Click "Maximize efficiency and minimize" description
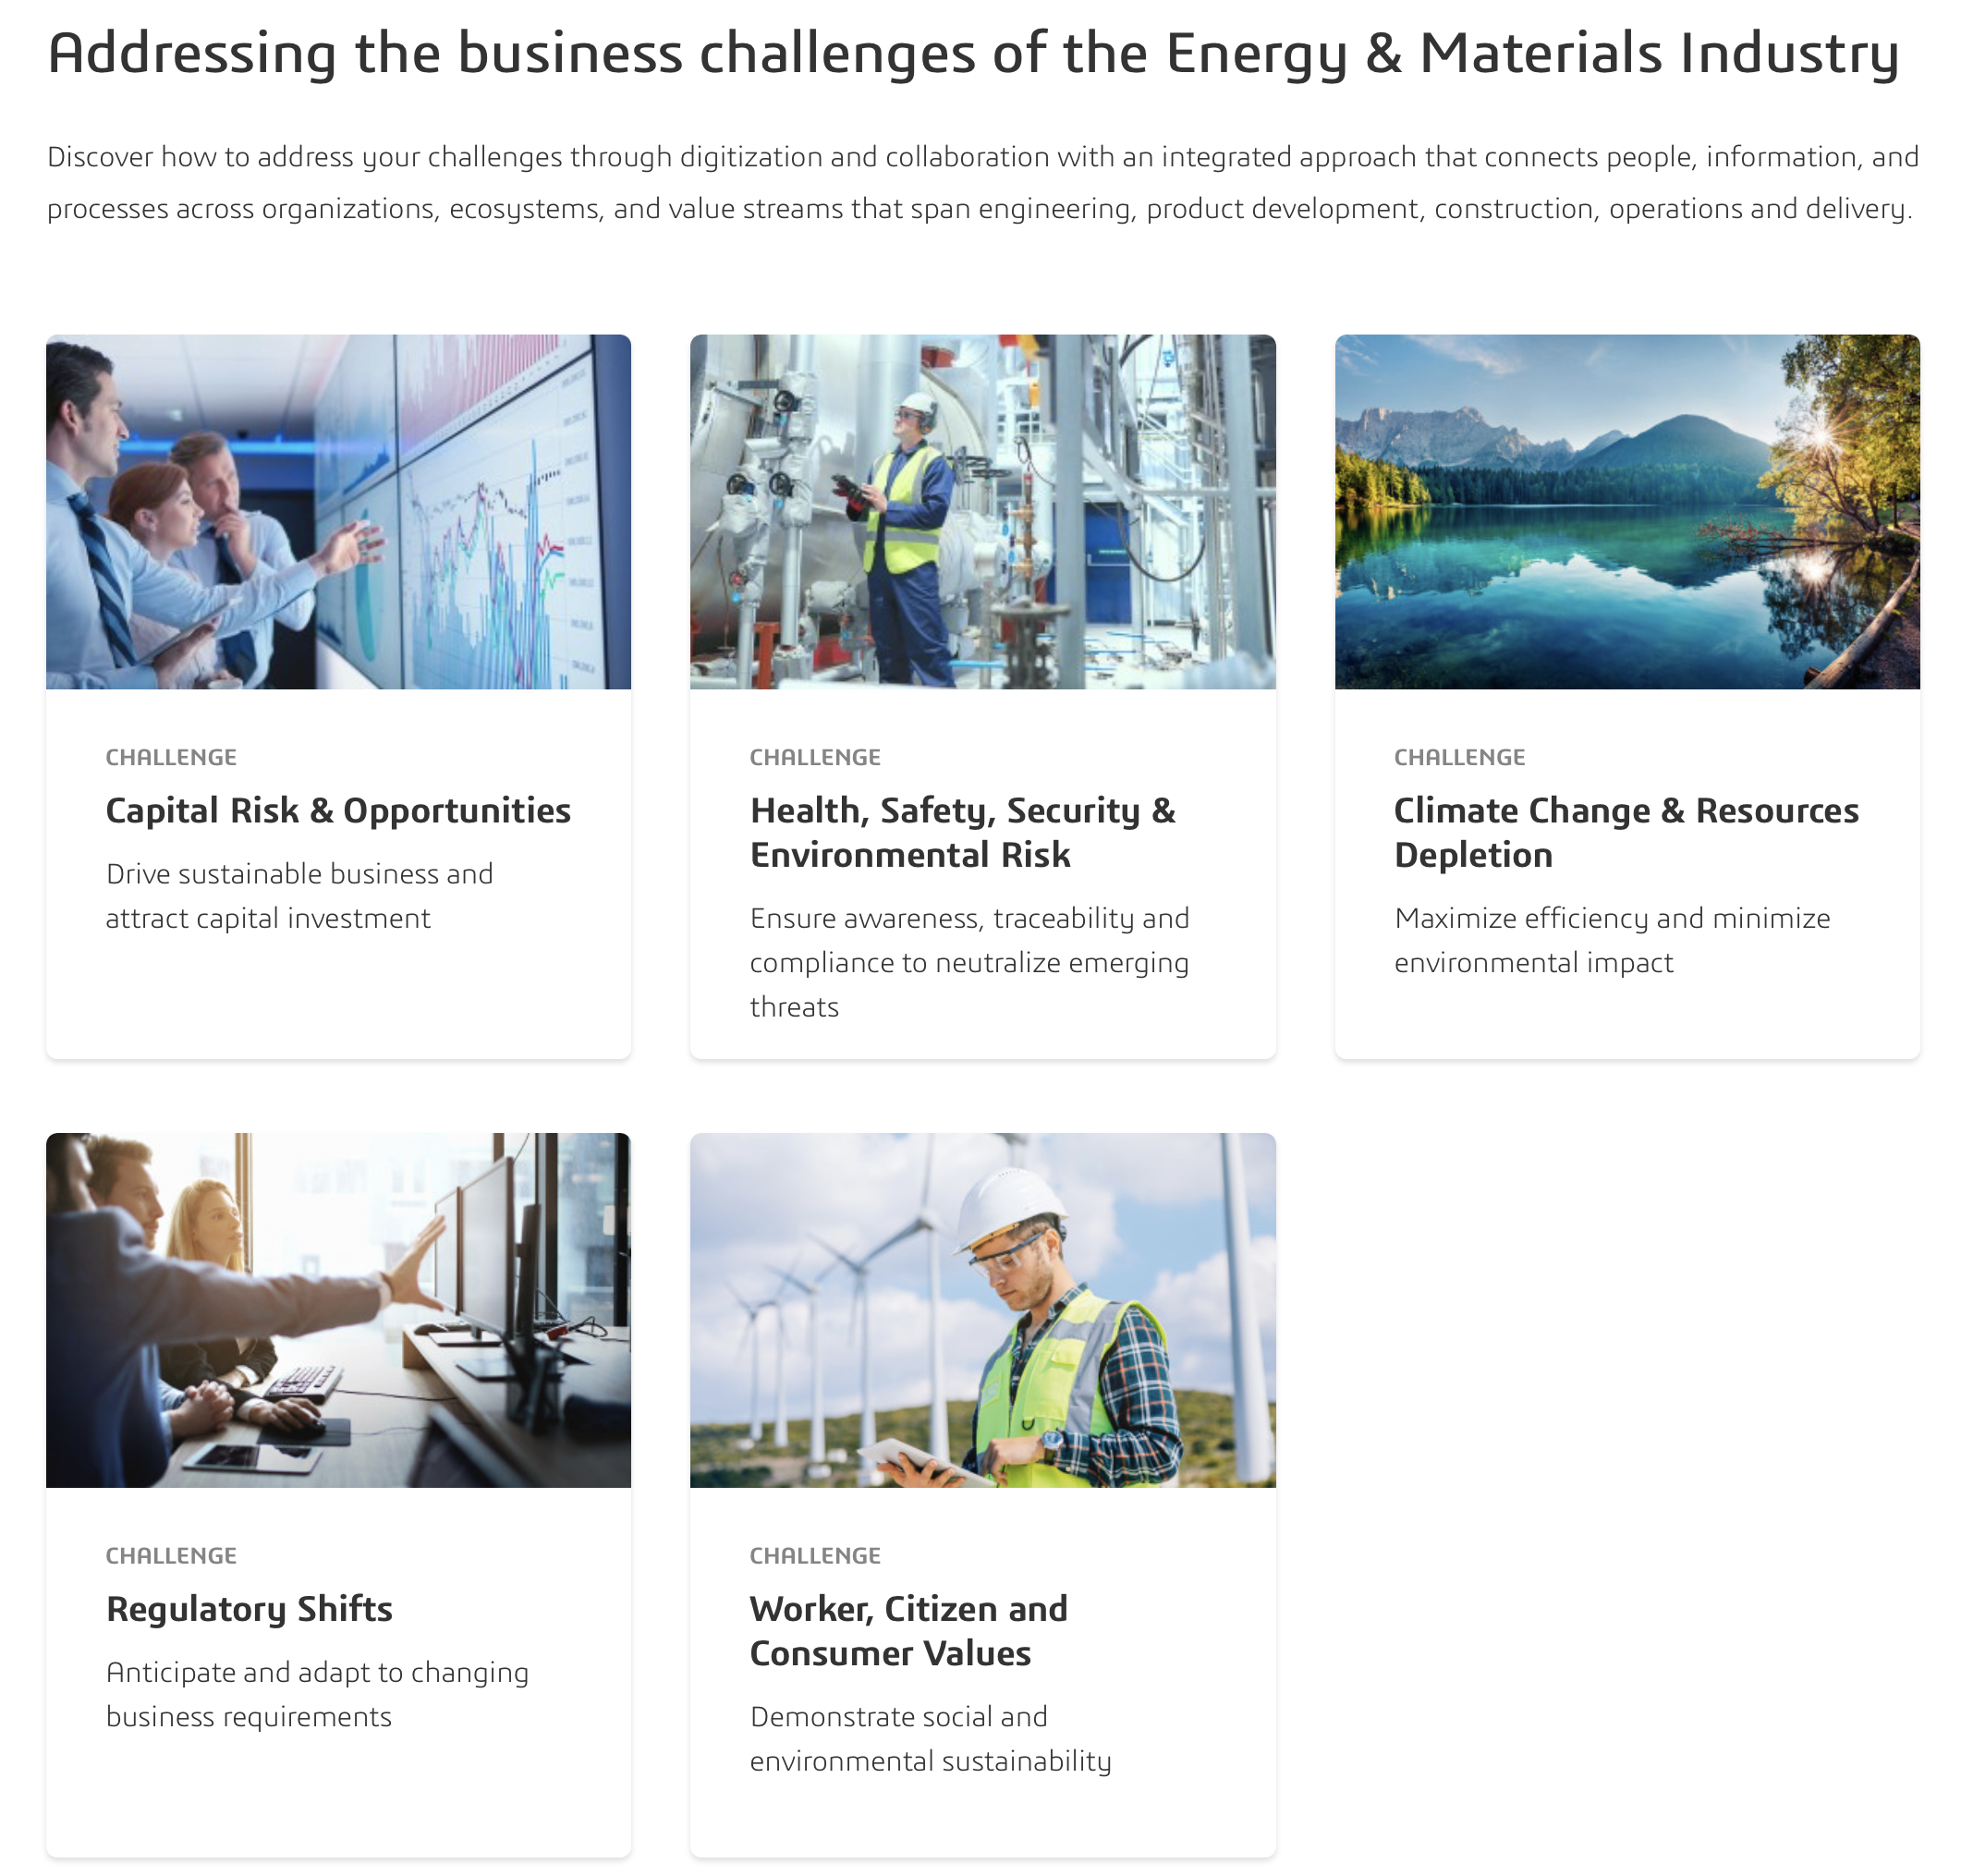This screenshot has height=1876, width=1961. (x=1612, y=940)
